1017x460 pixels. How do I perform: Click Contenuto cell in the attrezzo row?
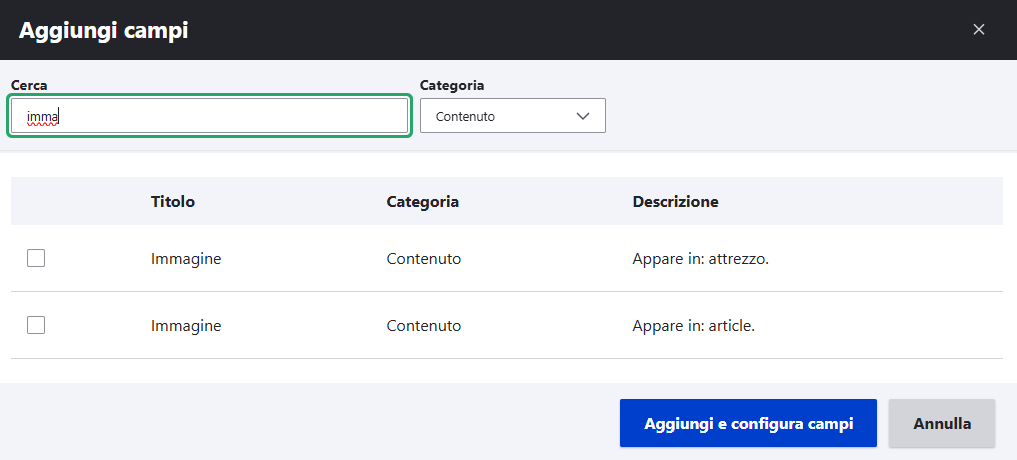(423, 259)
